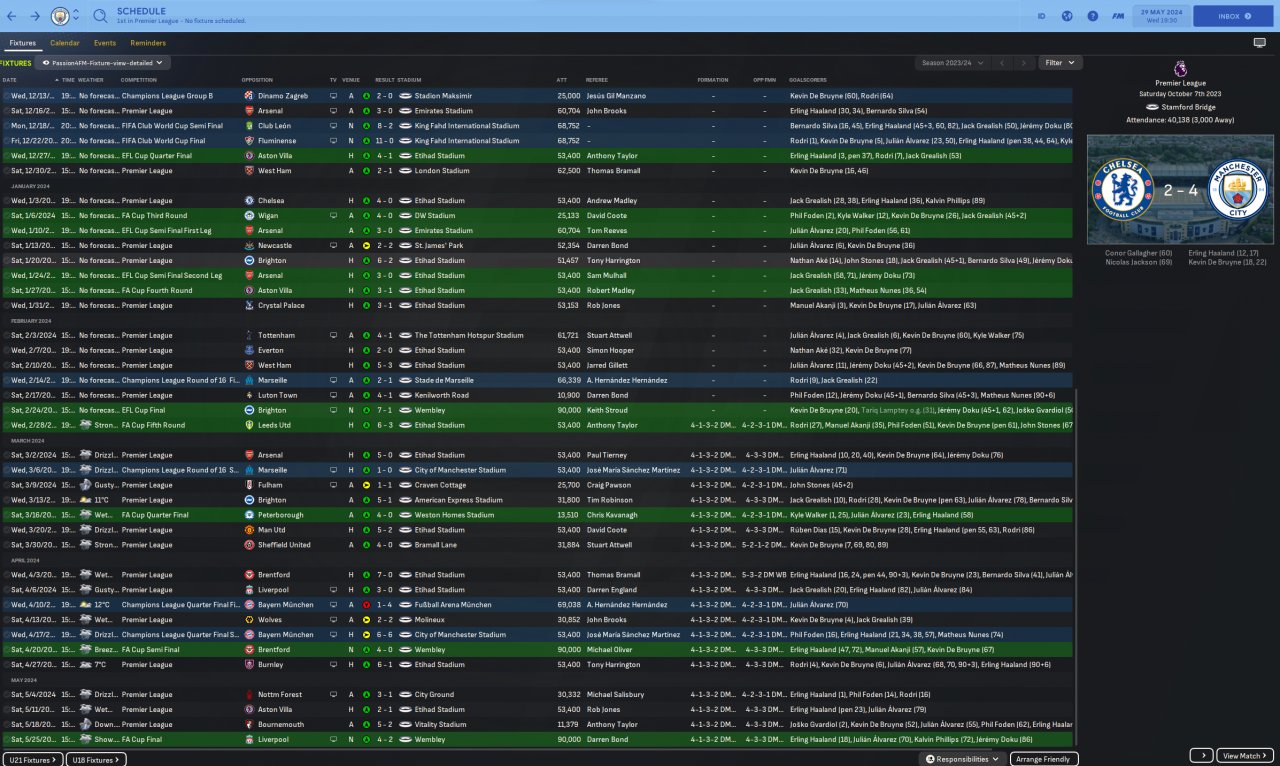Click the Arrange Friendly button
1280x766 pixels.
[x=1045, y=760]
